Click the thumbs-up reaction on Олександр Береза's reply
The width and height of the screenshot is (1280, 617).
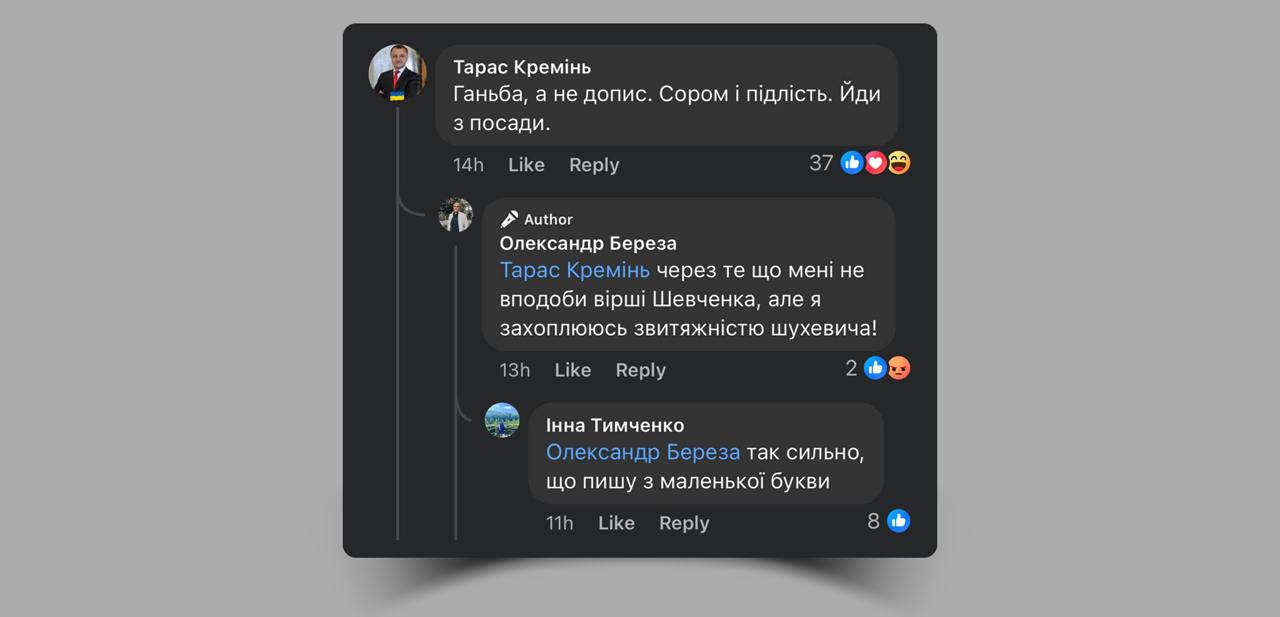pos(875,368)
